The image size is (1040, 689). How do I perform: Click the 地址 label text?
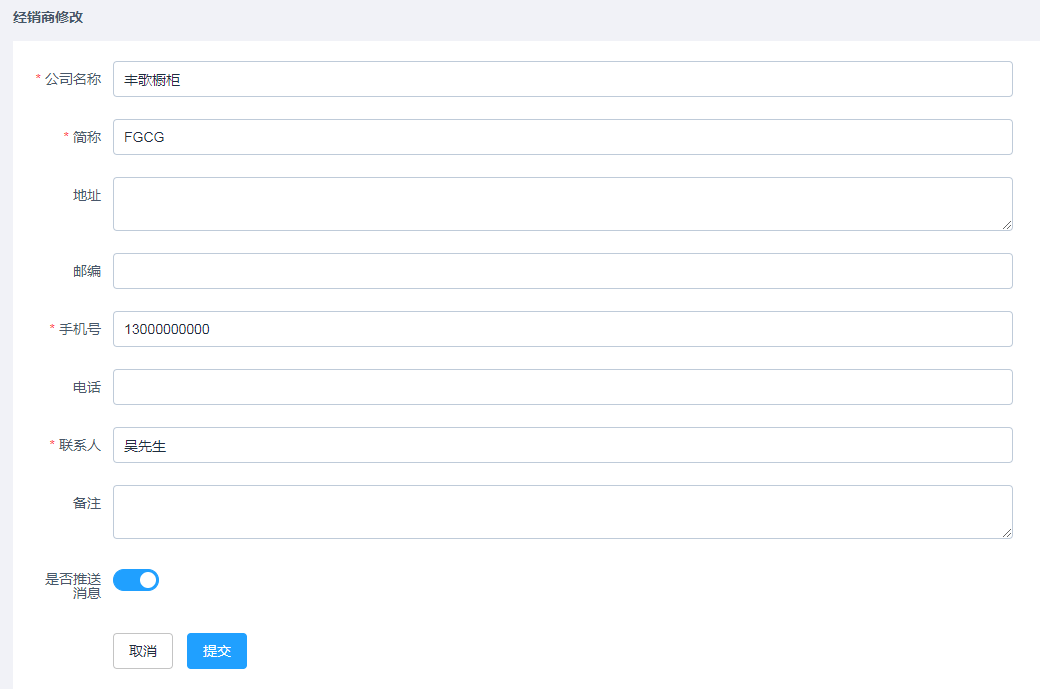pyautogui.click(x=87, y=195)
